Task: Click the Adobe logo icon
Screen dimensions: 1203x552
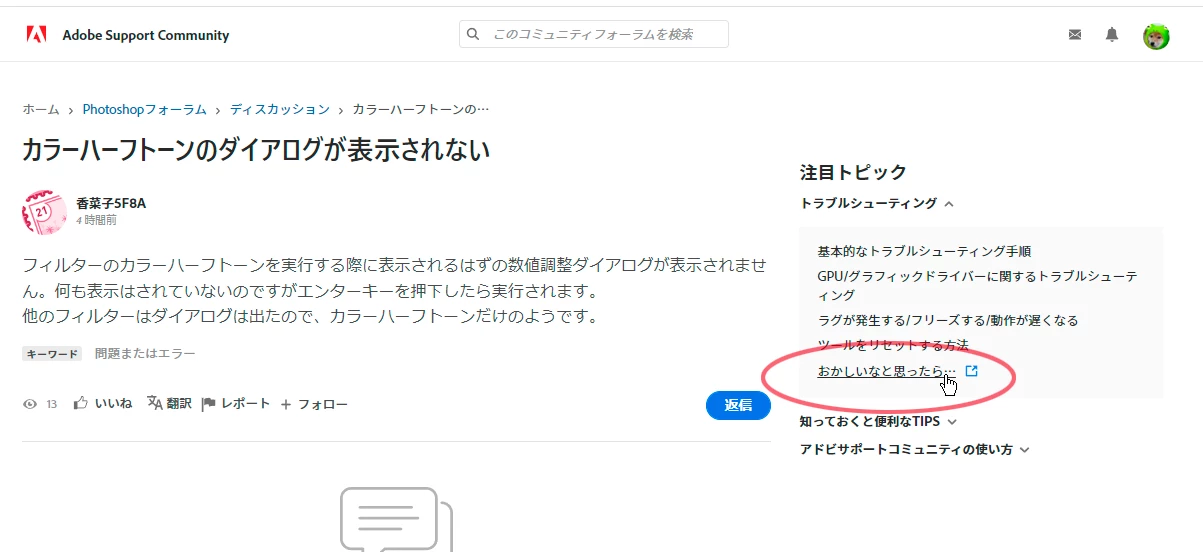Action: (36, 35)
